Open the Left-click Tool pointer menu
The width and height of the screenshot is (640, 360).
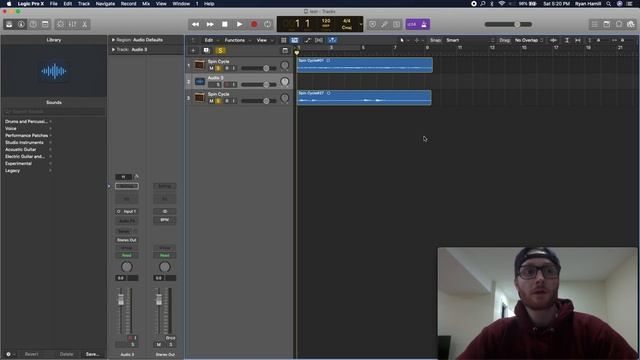tap(404, 40)
